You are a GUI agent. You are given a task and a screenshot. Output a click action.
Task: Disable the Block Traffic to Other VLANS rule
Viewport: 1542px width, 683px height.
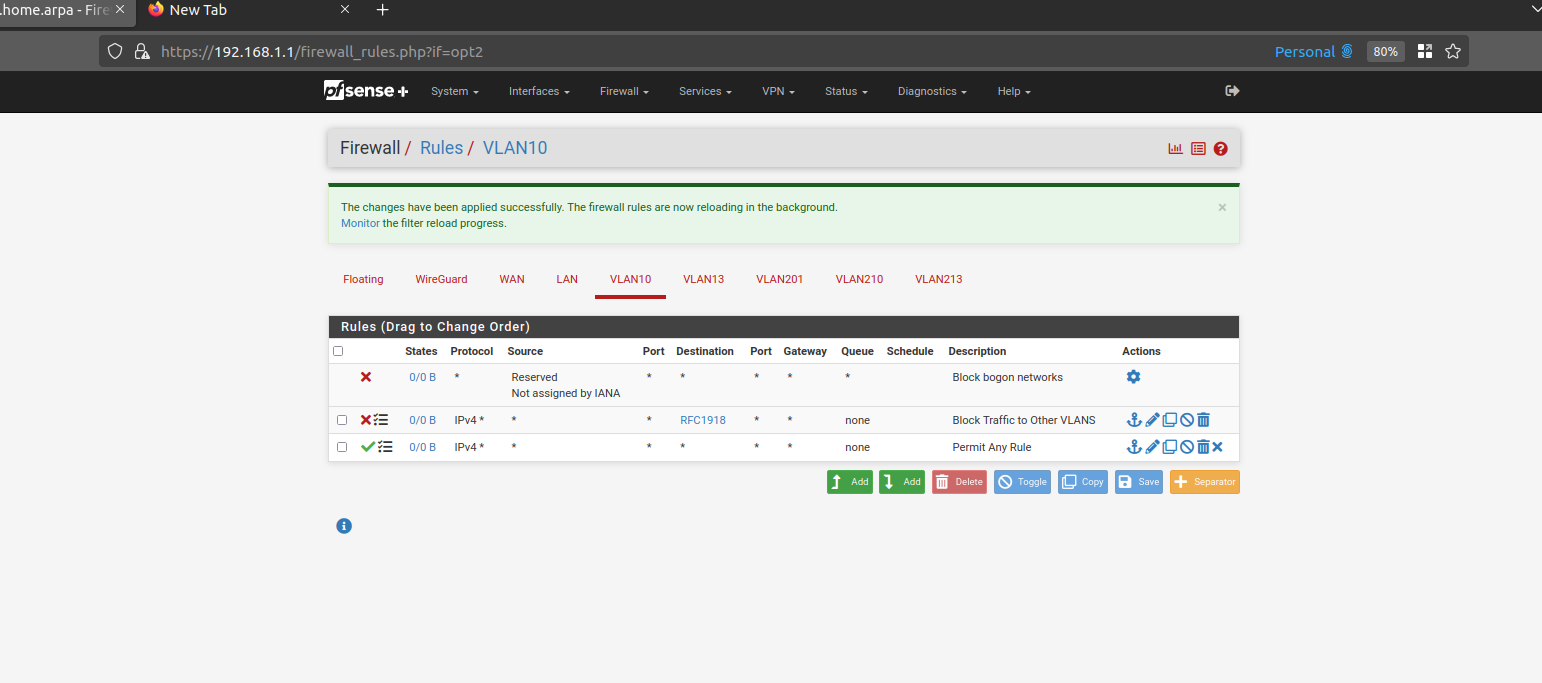click(x=1186, y=420)
